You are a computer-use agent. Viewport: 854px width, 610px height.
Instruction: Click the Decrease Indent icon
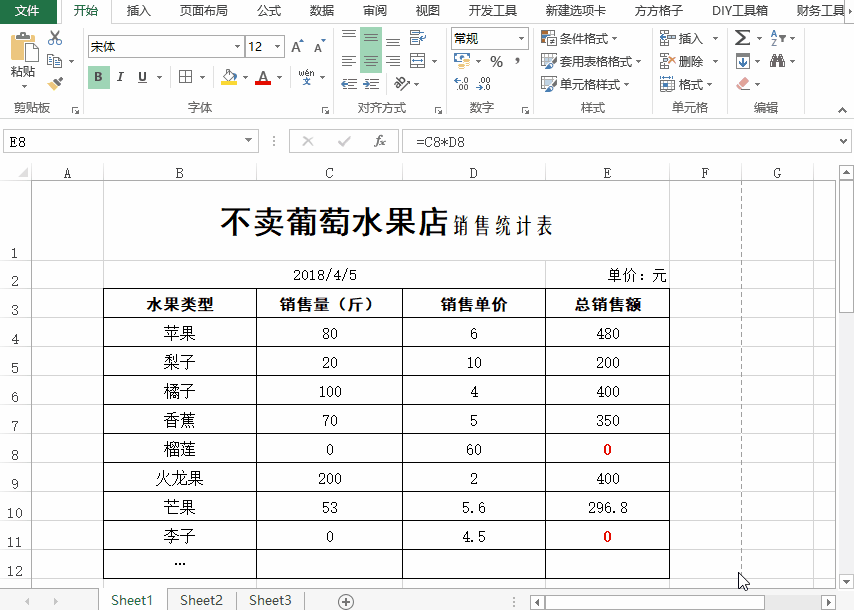click(349, 84)
